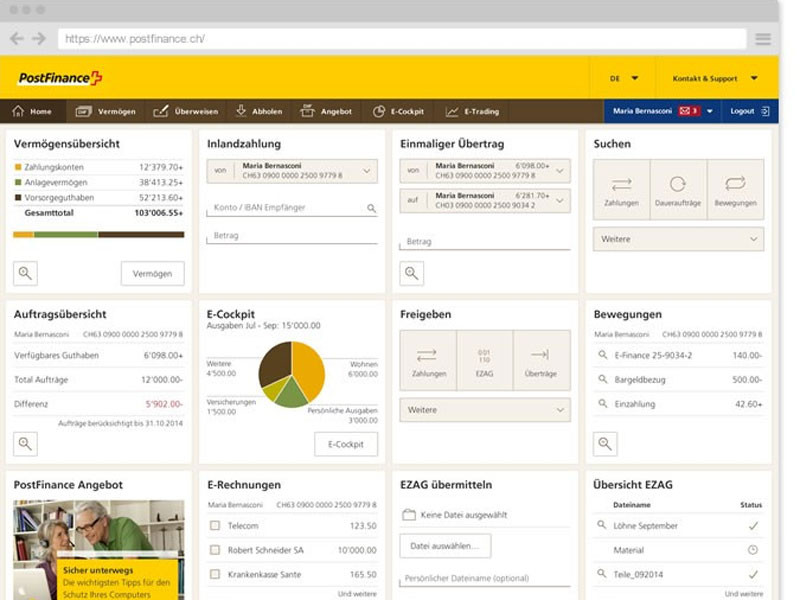This screenshot has height=600, width=800.
Task: Click the browser address bar
Action: click(x=402, y=39)
